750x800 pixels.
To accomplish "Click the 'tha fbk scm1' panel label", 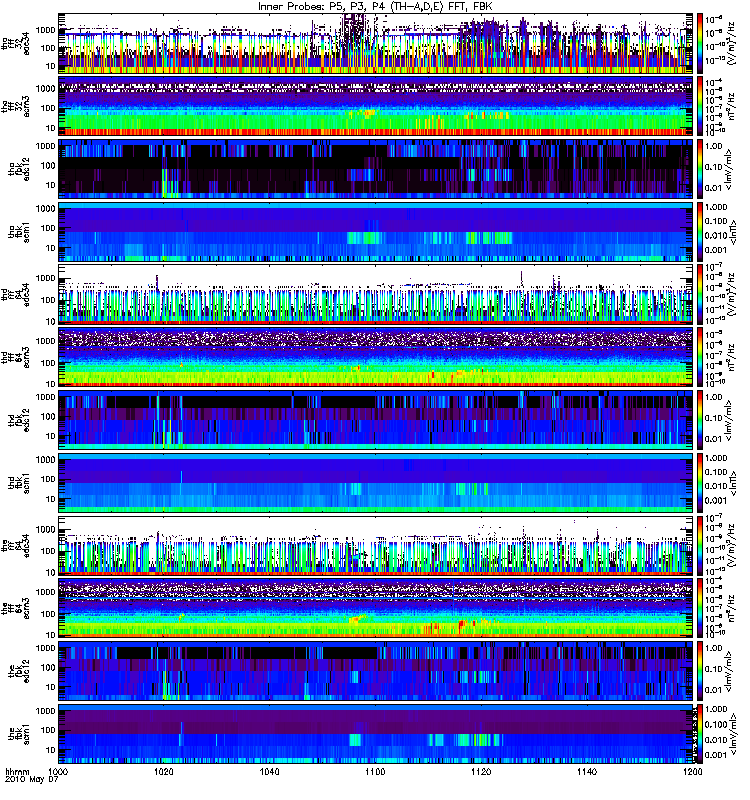I will pos(19,232).
